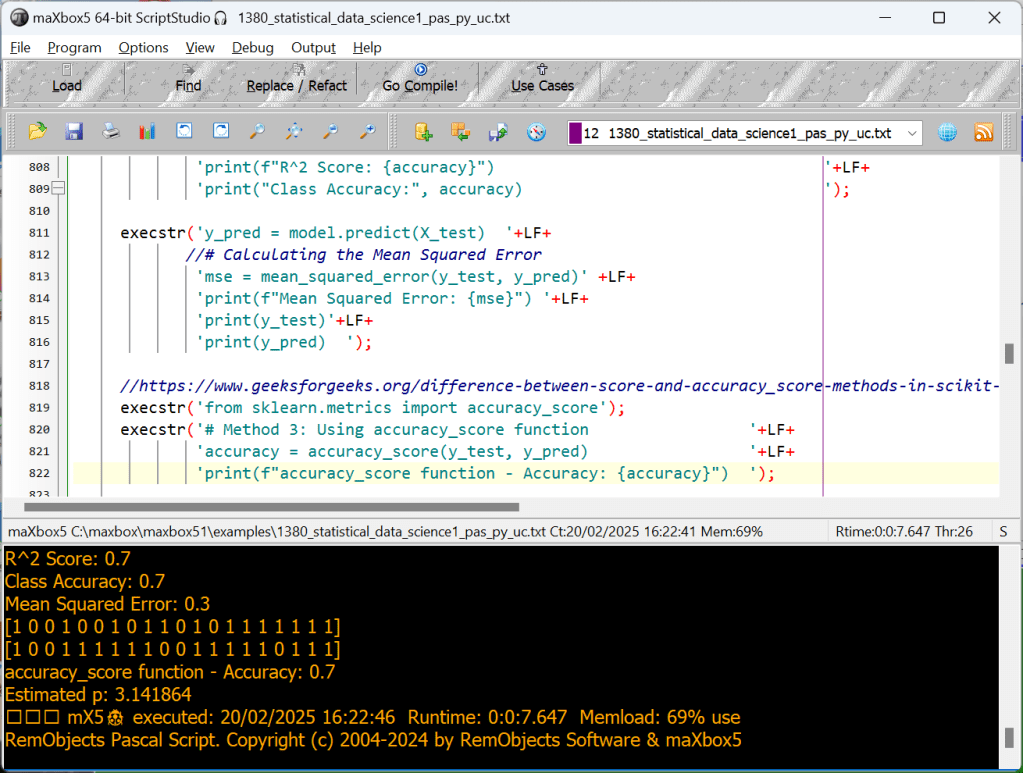Click the first magnifier search icon
Image resolution: width=1023 pixels, height=773 pixels.
click(x=257, y=132)
